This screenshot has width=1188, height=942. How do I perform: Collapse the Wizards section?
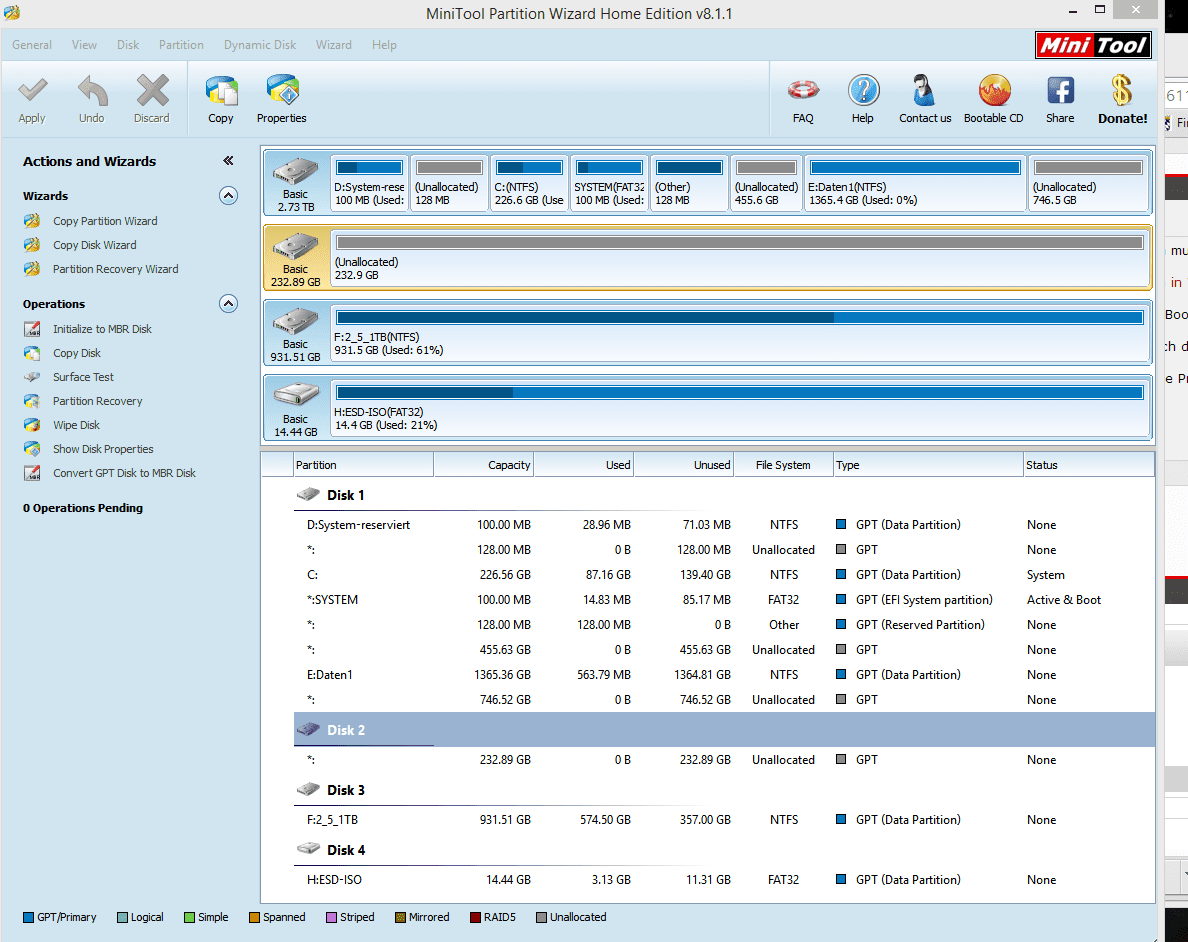(228, 196)
